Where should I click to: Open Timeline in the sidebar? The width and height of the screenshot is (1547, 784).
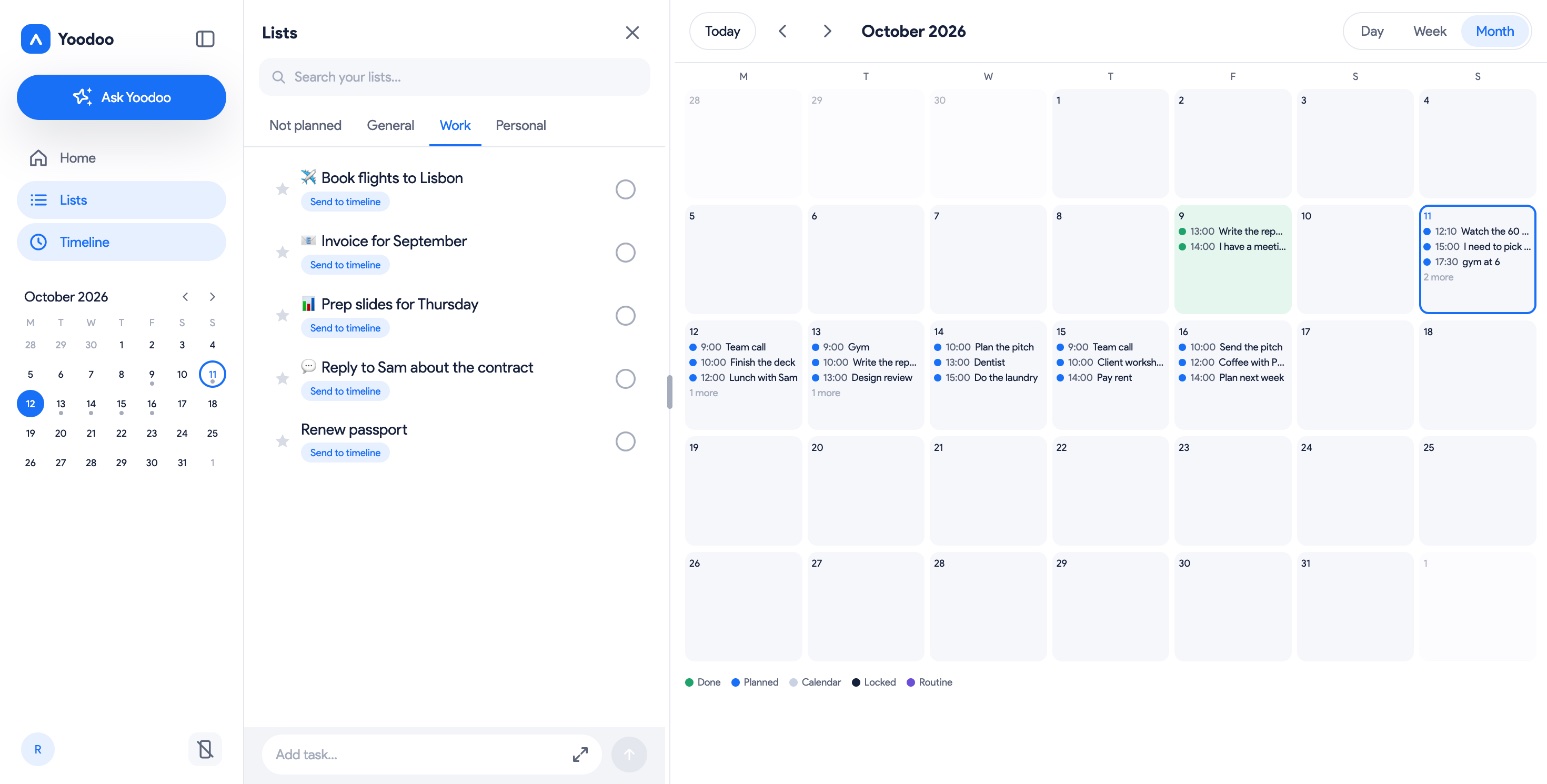click(121, 242)
